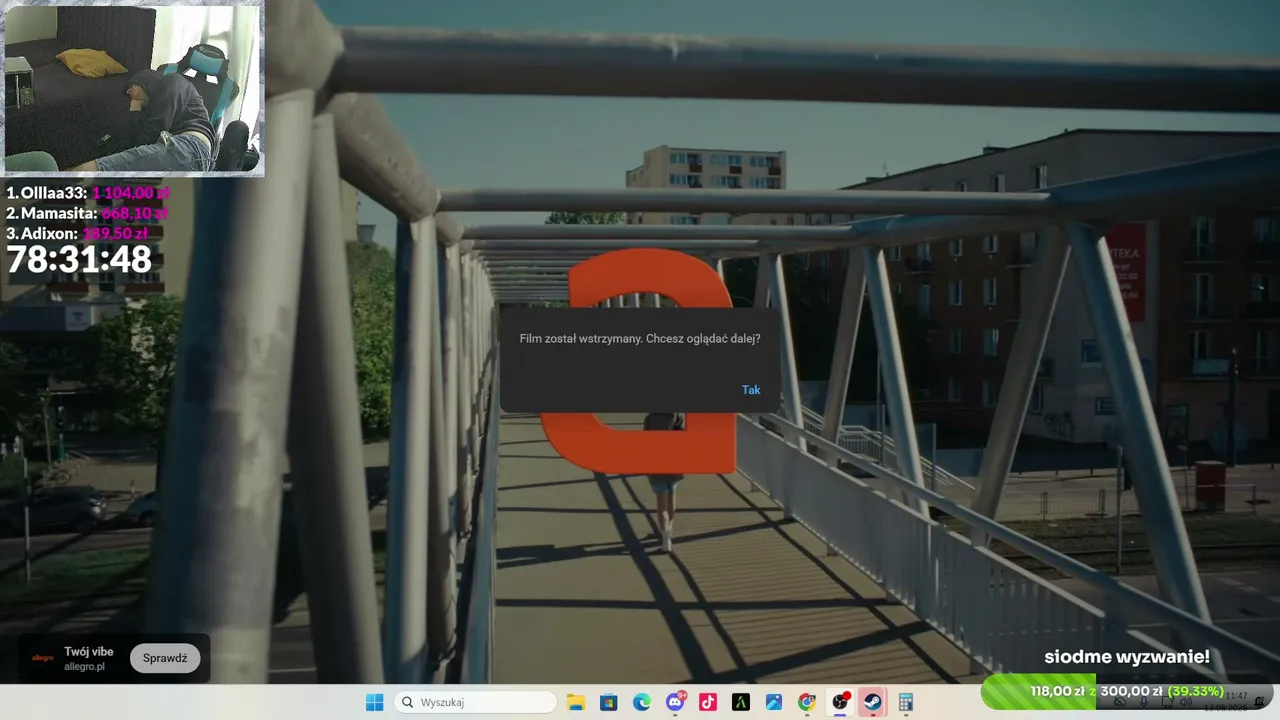This screenshot has width=1280, height=720.
Task: Click the Allegro logo in the ad banner
Action: click(43, 658)
